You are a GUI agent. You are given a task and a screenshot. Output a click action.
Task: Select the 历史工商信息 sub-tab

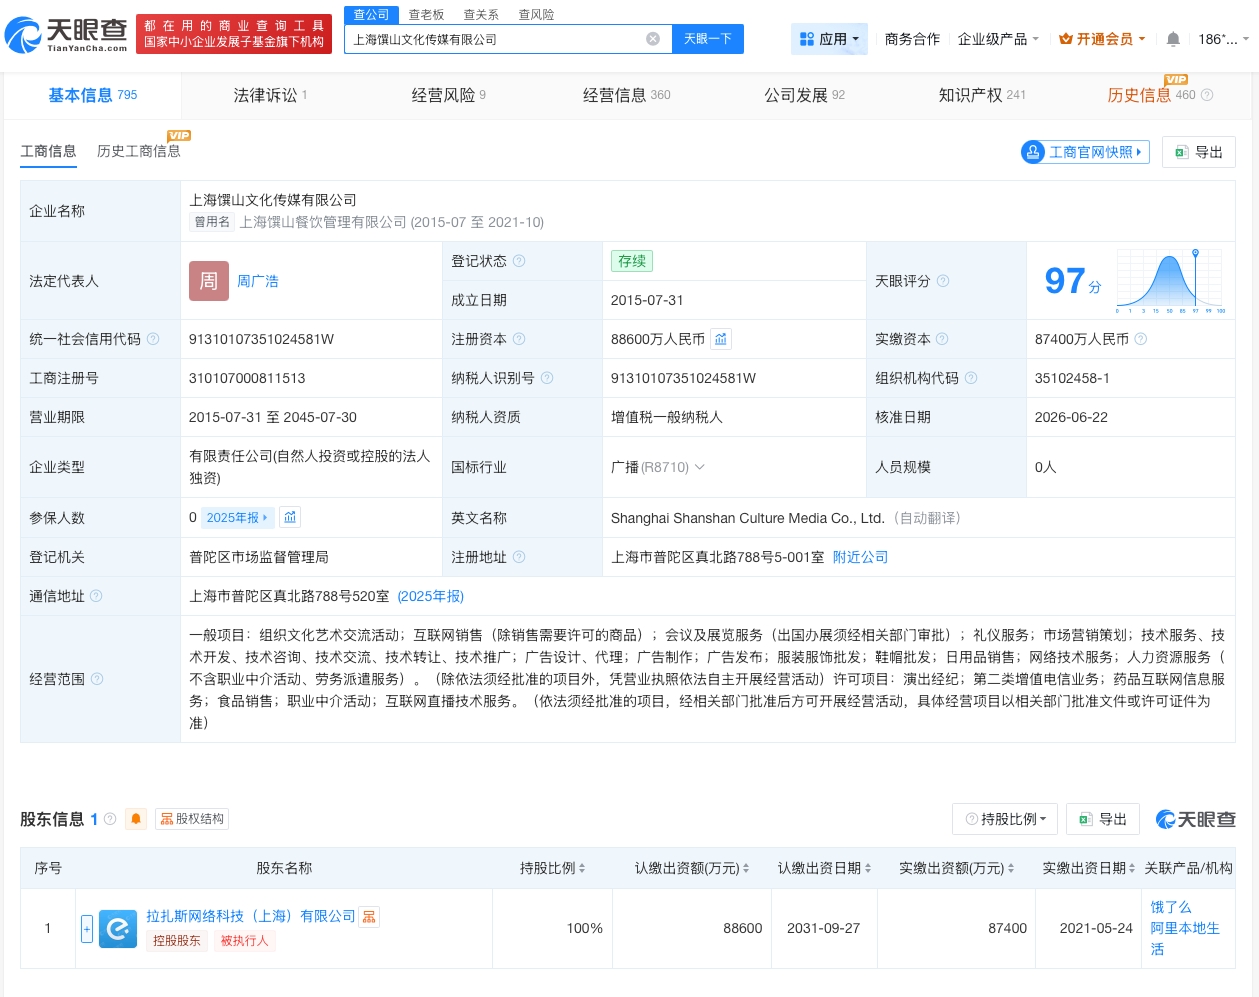point(139,151)
